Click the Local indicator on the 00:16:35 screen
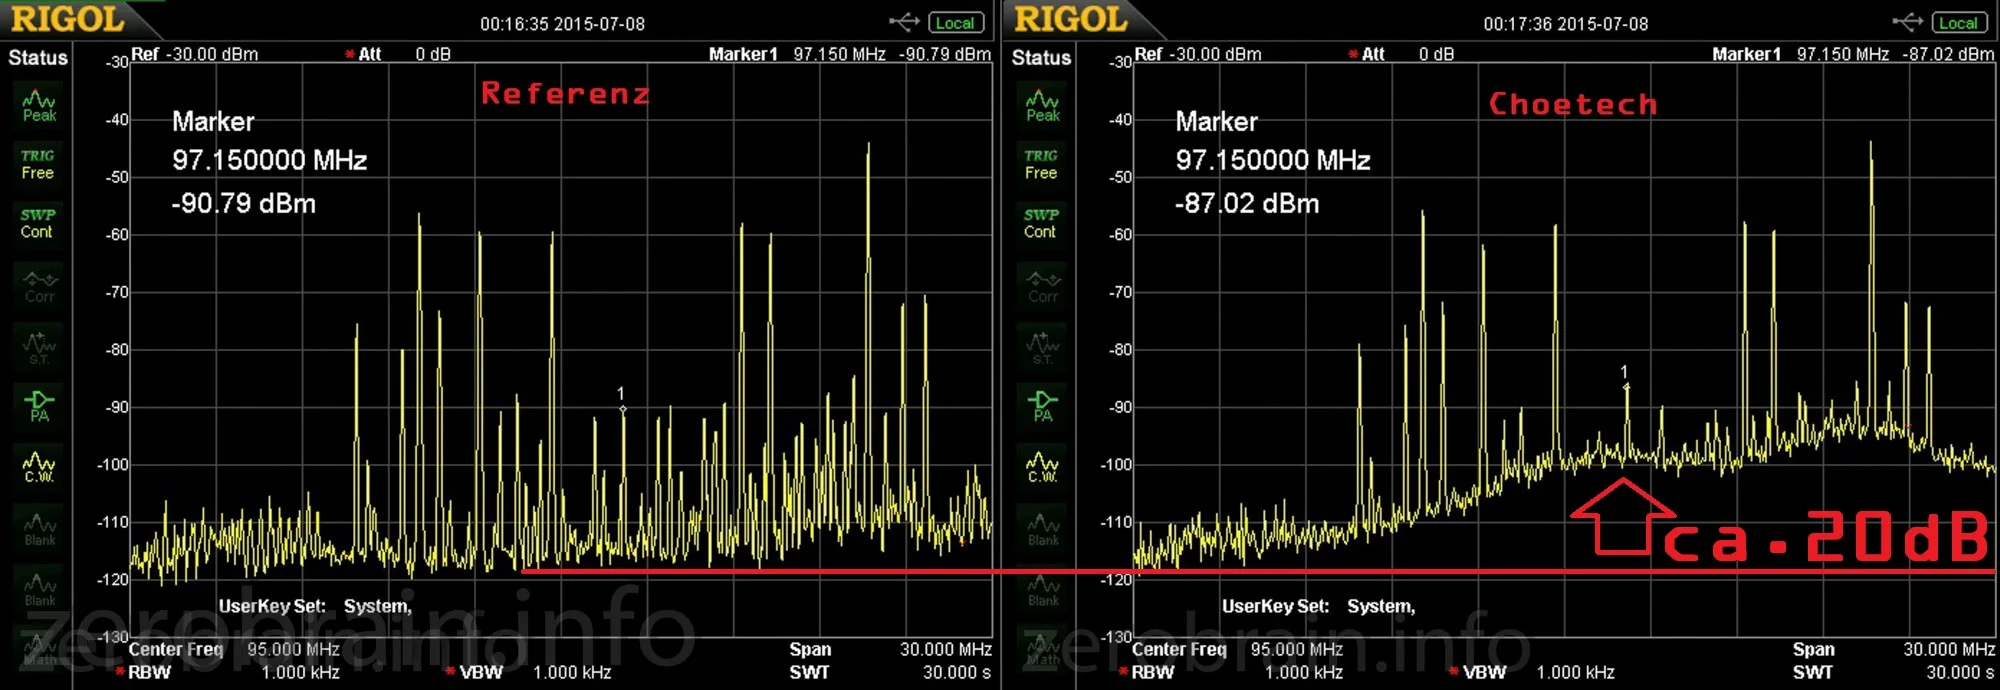2000x690 pixels. [x=956, y=23]
